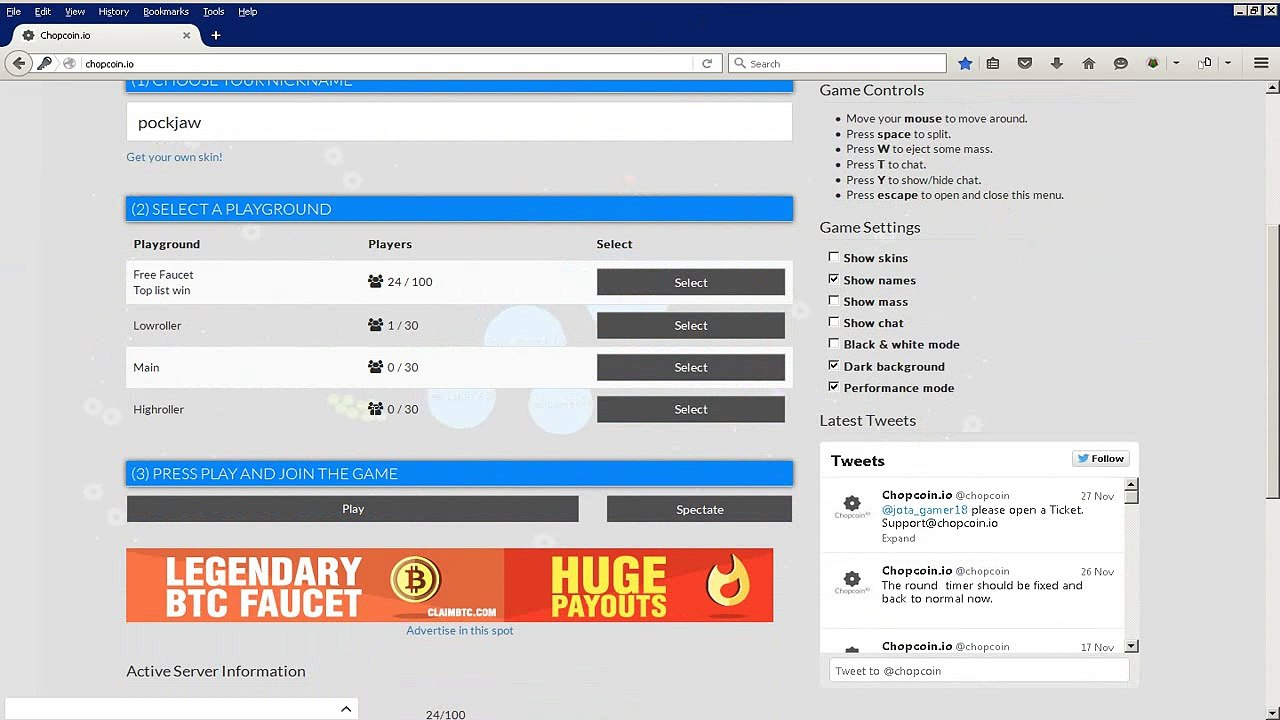Expand the bottom bar chevron arrow
The width and height of the screenshot is (1280, 720).
point(346,709)
